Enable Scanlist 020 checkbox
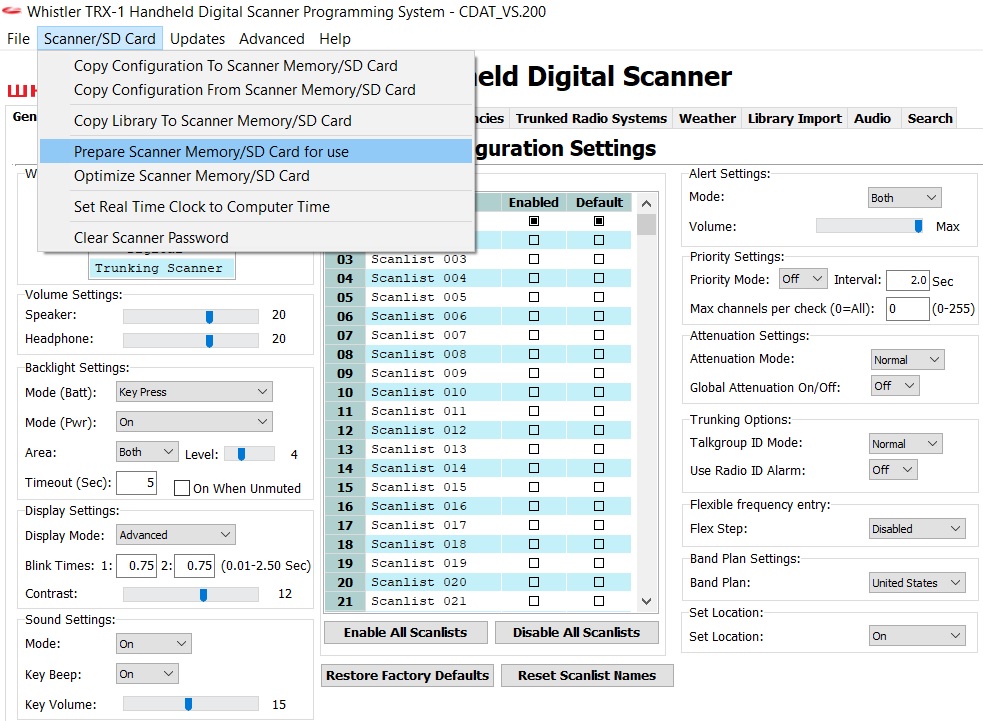This screenshot has height=721, width=983. [534, 582]
